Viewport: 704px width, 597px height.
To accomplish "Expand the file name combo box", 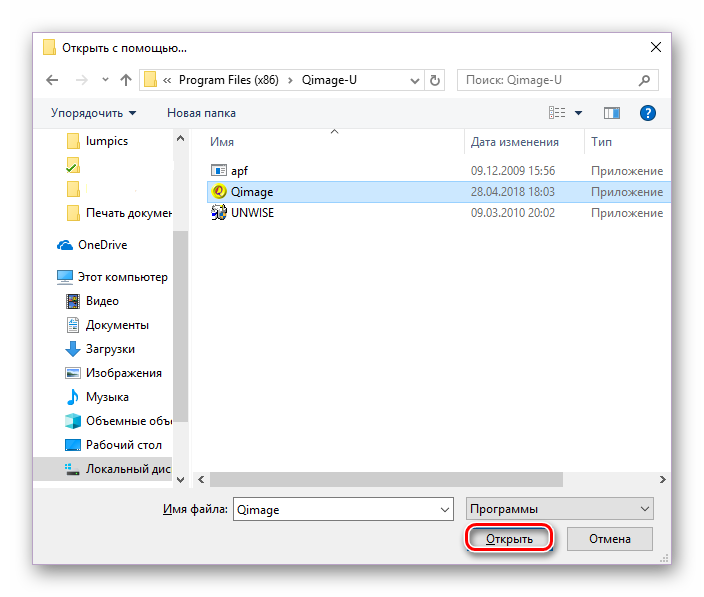I will pyautogui.click(x=444, y=509).
